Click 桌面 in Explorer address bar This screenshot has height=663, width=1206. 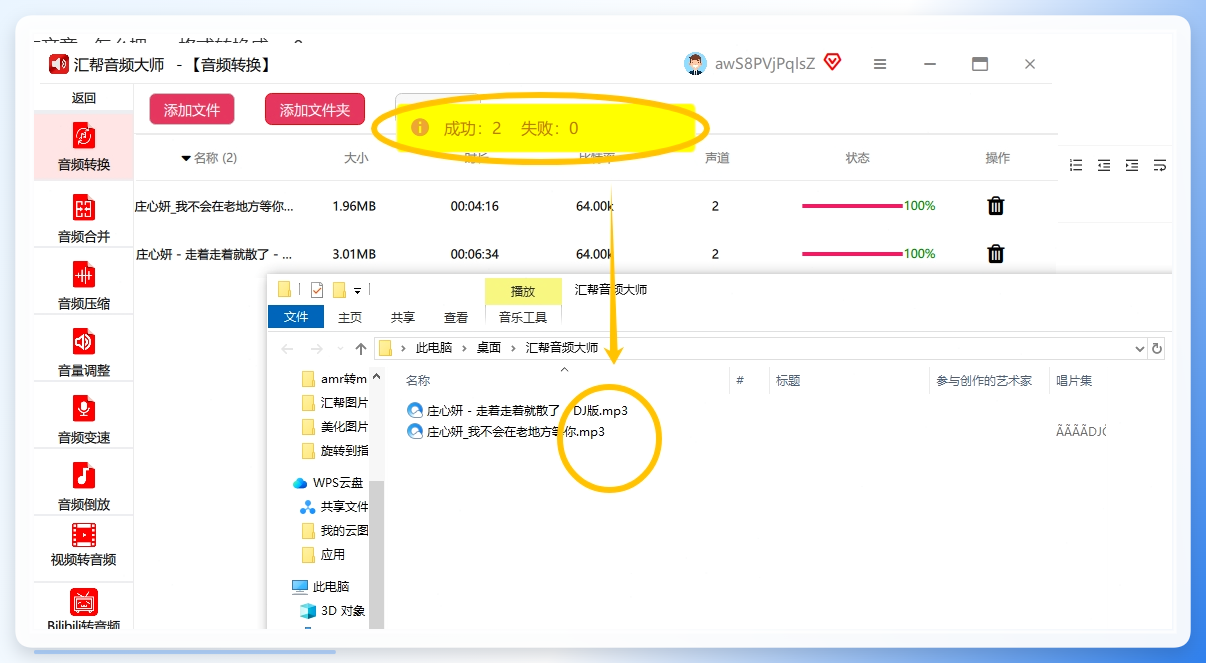(x=489, y=348)
